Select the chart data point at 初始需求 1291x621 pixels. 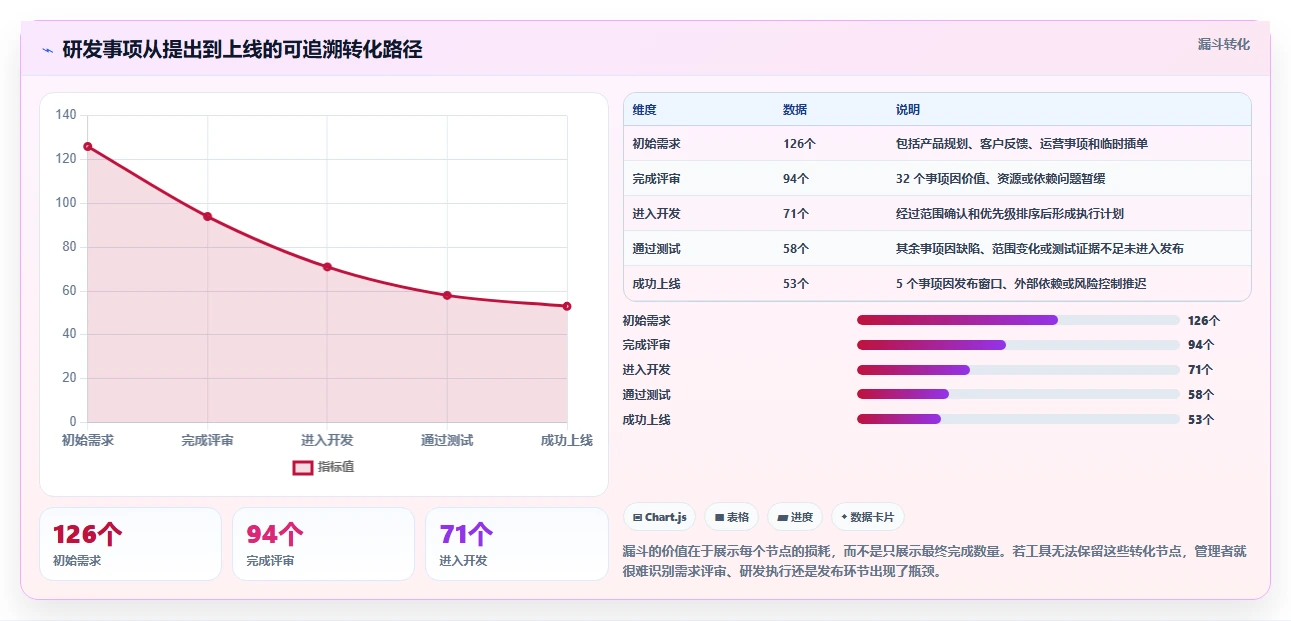click(87, 146)
